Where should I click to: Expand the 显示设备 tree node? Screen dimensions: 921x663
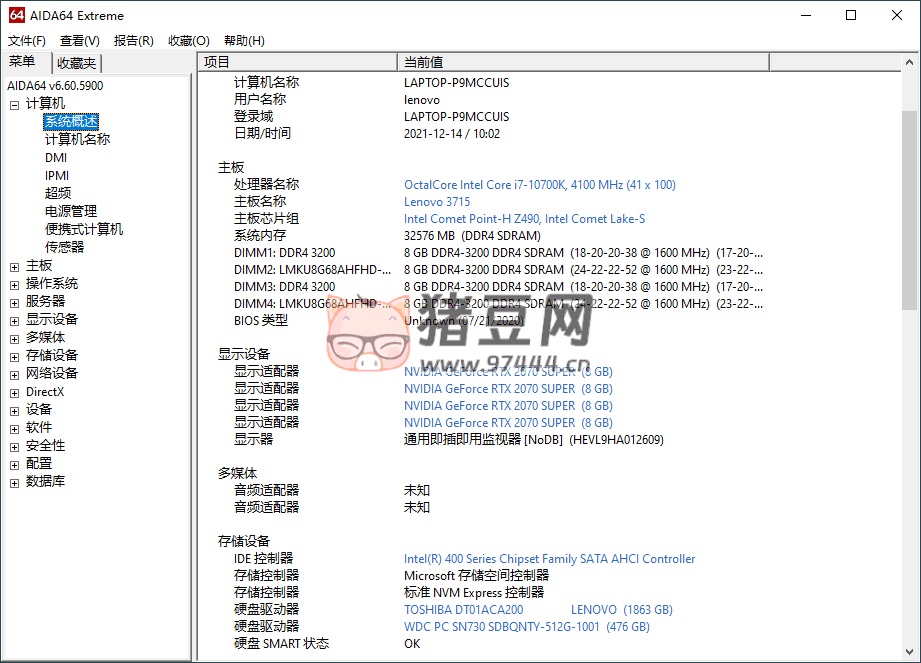(14, 320)
